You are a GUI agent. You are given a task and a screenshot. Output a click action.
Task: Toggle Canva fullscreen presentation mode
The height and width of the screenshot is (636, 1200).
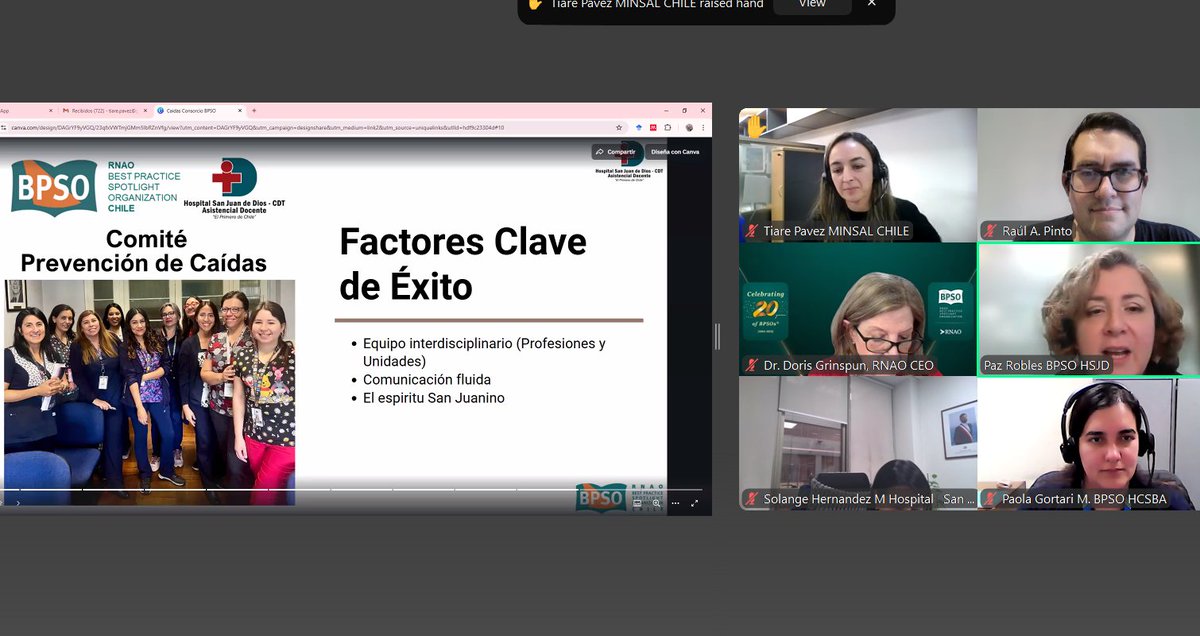694,503
